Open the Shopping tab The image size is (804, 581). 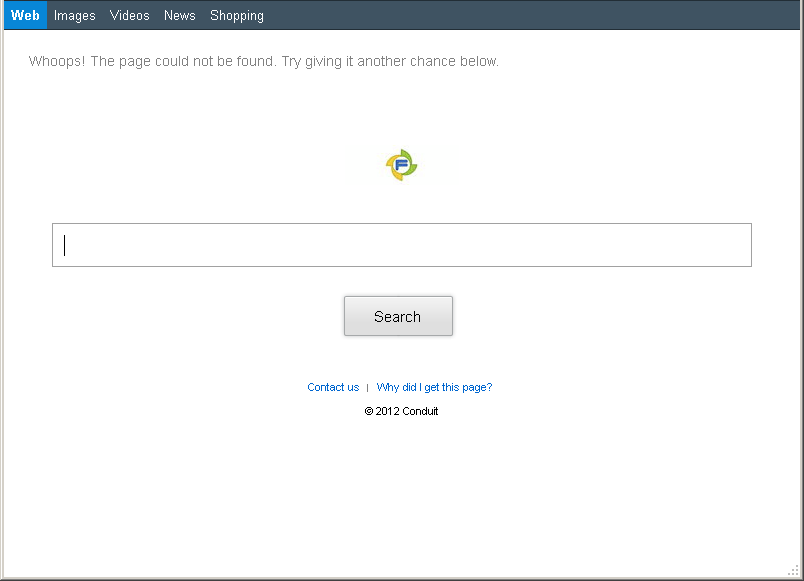[x=237, y=15]
